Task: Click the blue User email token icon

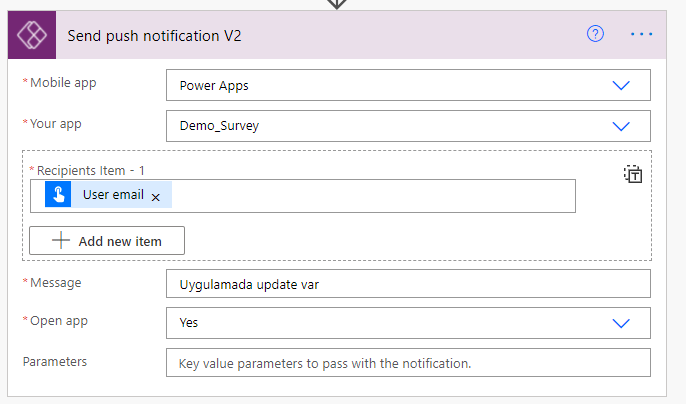Action: pyautogui.click(x=58, y=195)
